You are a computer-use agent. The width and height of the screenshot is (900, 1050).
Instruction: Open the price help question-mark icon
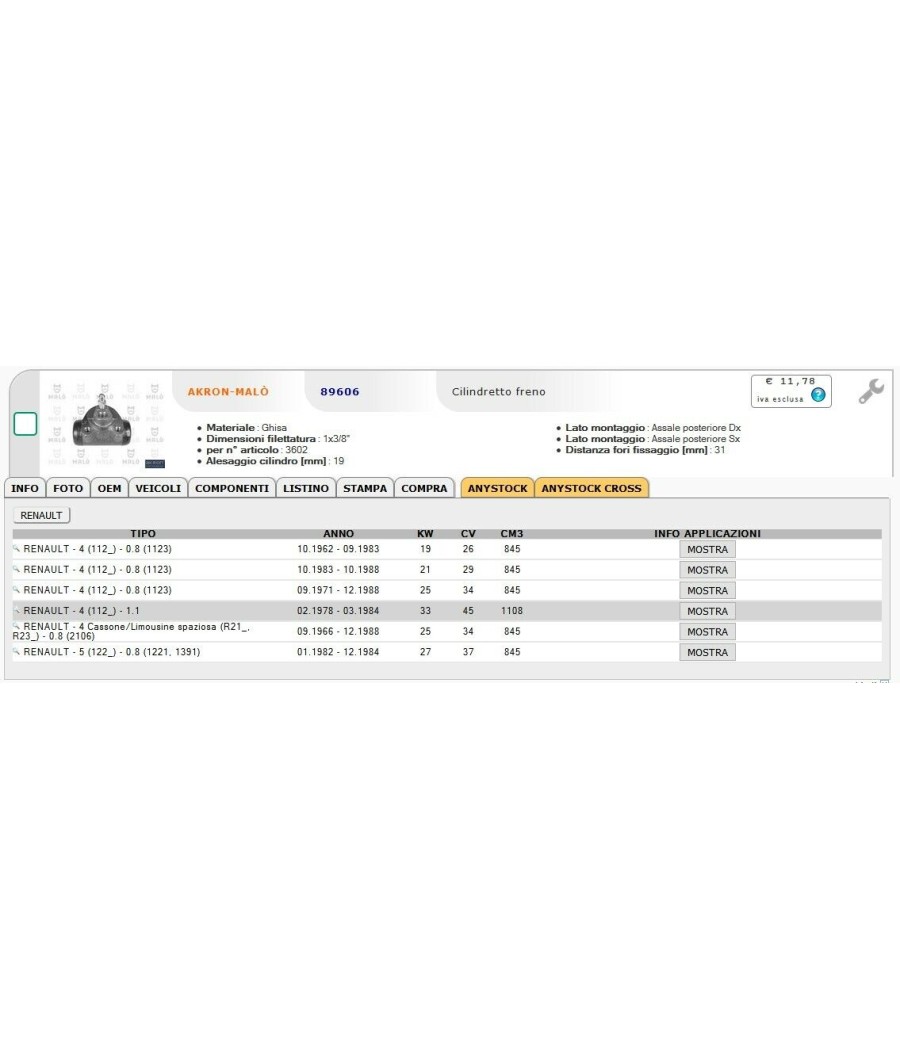818,395
